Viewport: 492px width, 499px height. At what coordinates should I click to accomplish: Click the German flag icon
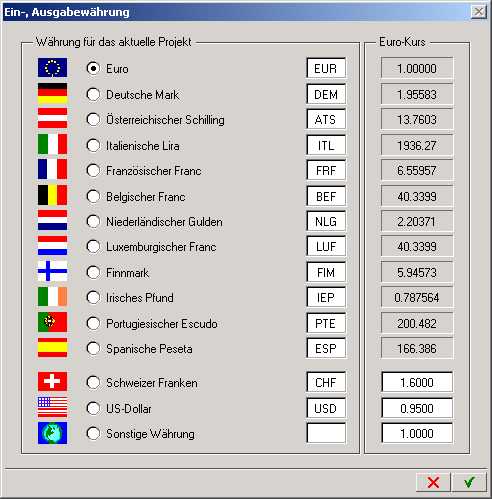pos(52,94)
